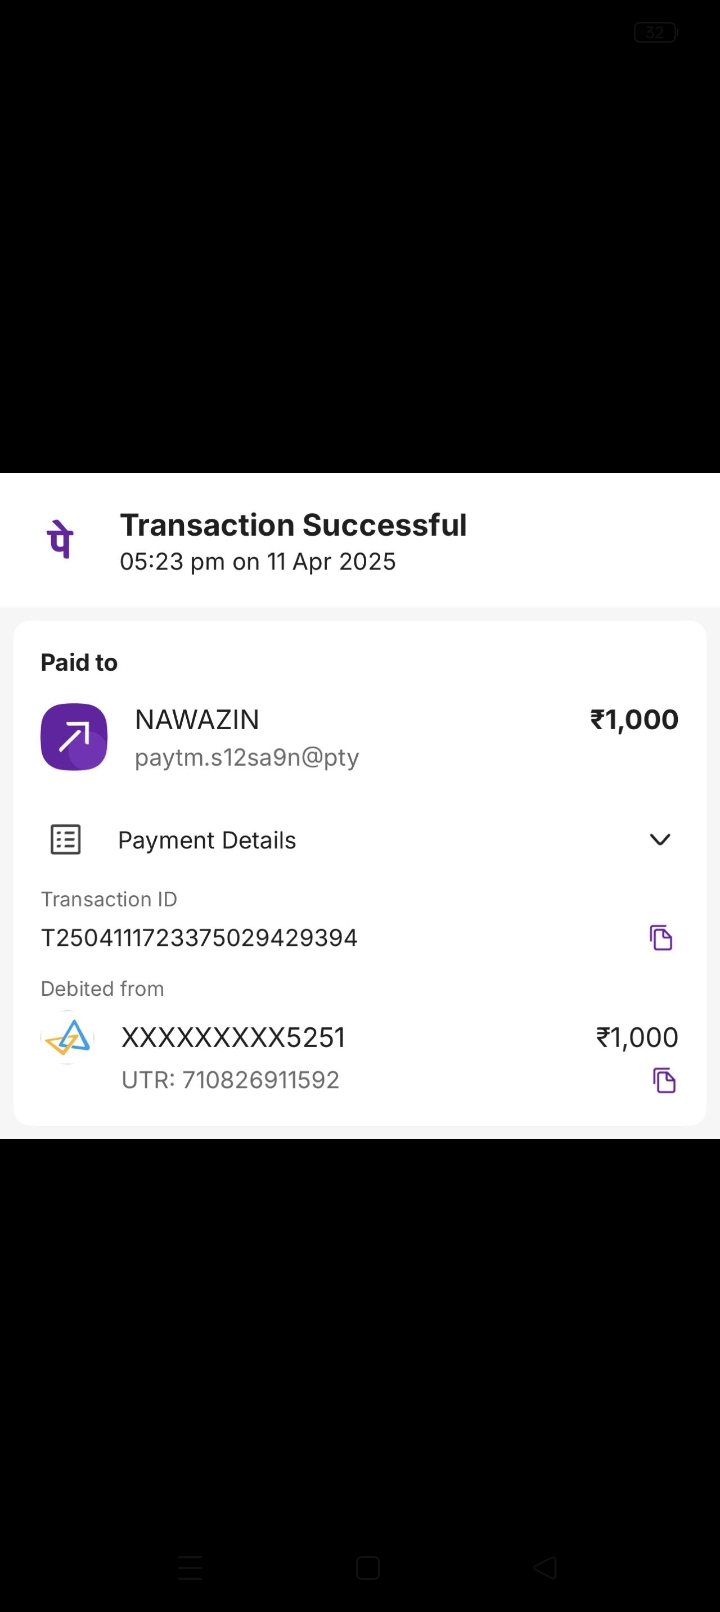Image resolution: width=720 pixels, height=1612 pixels.
Task: Tap the transaction date and time text
Action: click(258, 562)
